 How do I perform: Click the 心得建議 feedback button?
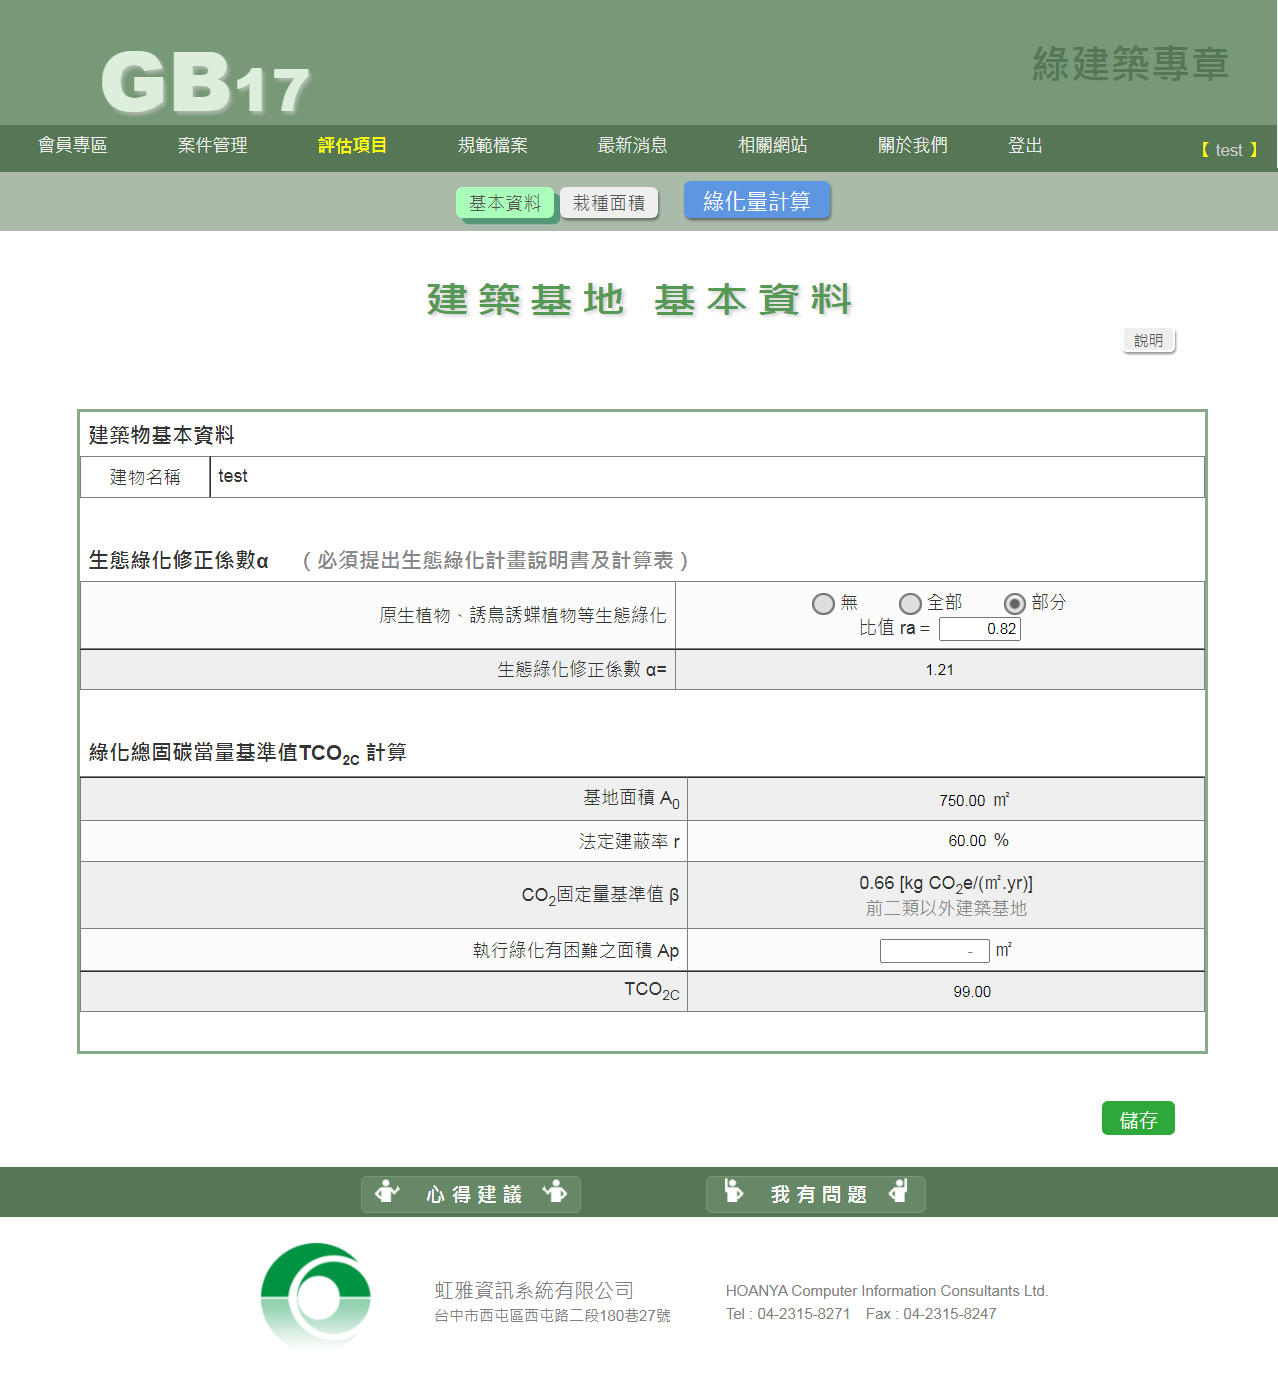[x=471, y=1194]
